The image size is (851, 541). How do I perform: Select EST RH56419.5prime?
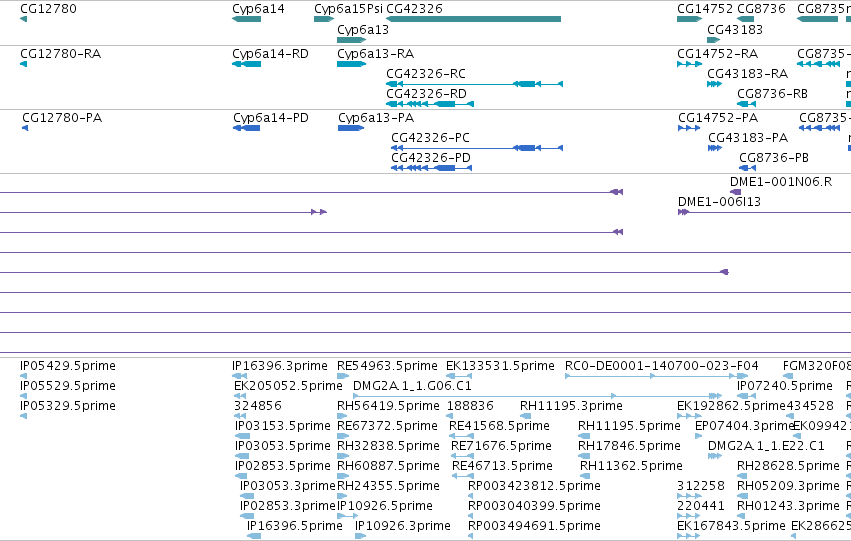388,406
